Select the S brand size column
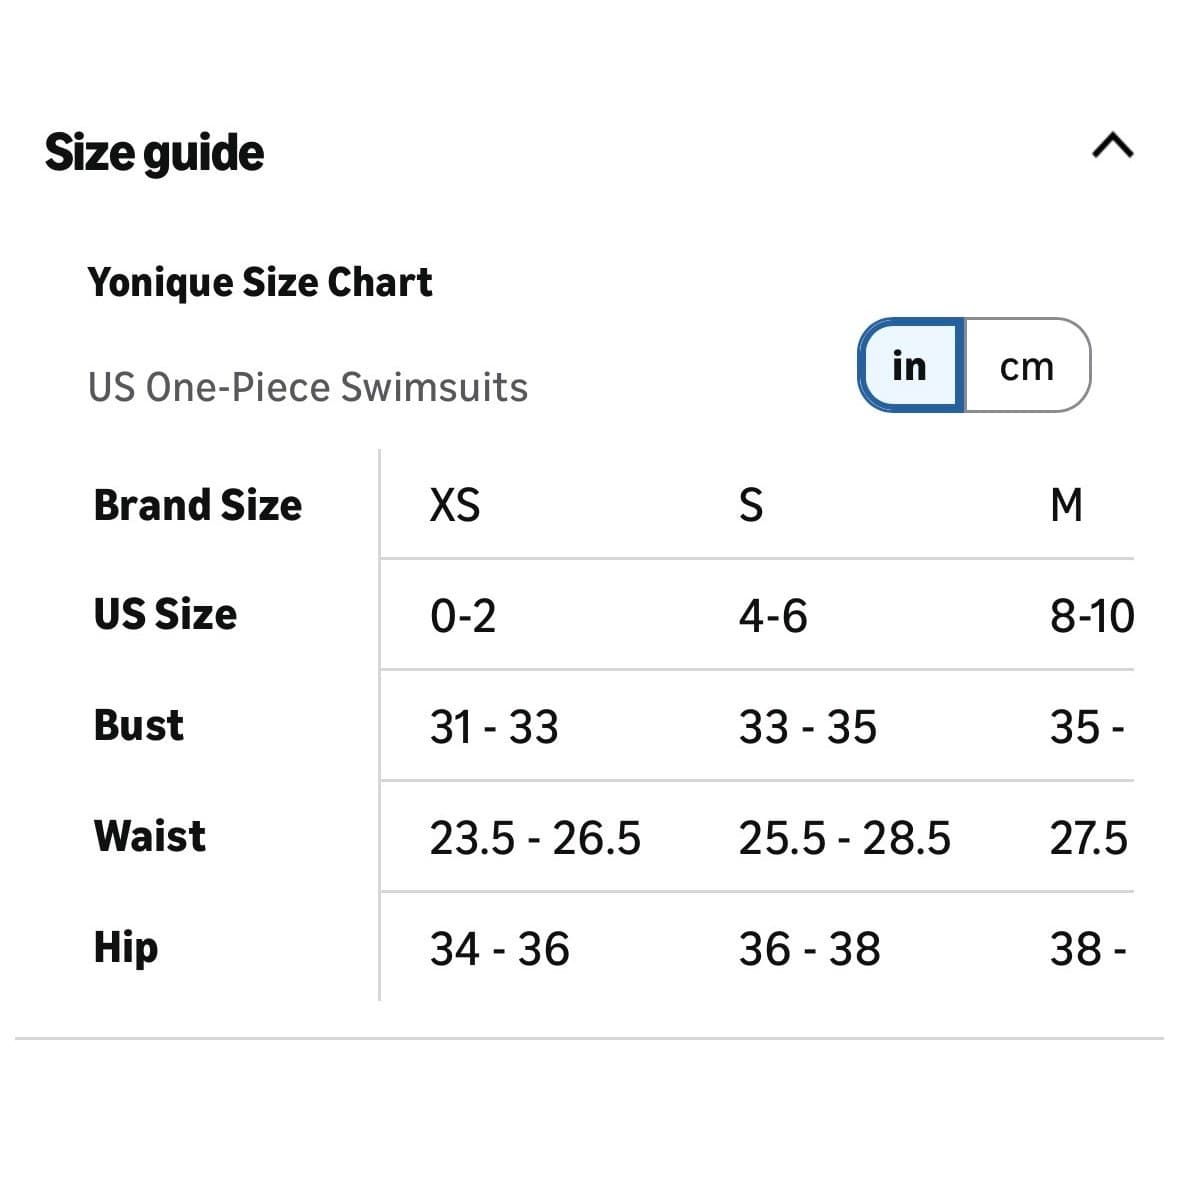1179x1179 pixels. point(750,505)
